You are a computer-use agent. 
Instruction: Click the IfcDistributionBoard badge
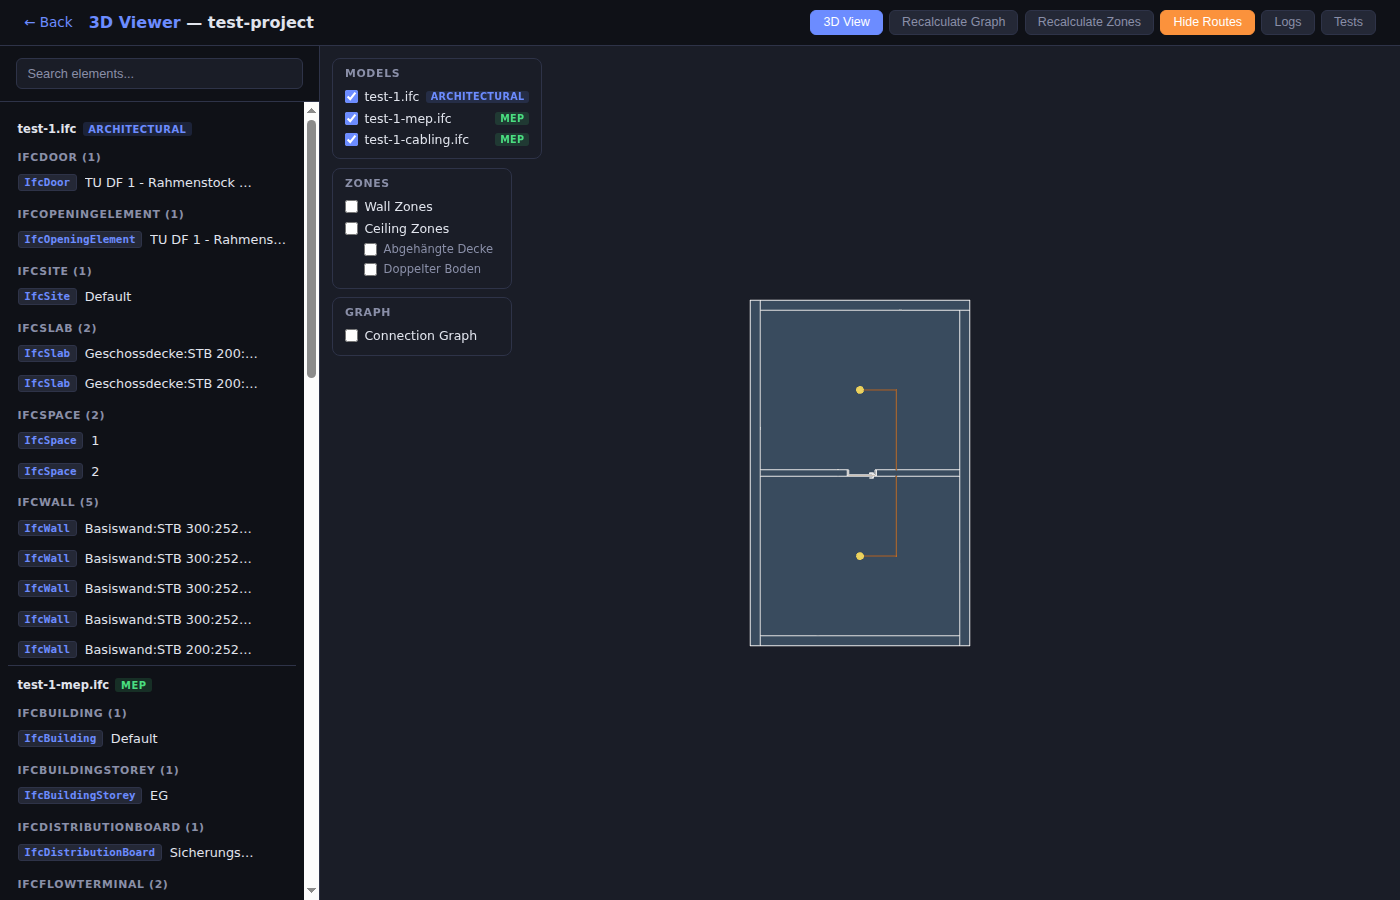tap(90, 853)
